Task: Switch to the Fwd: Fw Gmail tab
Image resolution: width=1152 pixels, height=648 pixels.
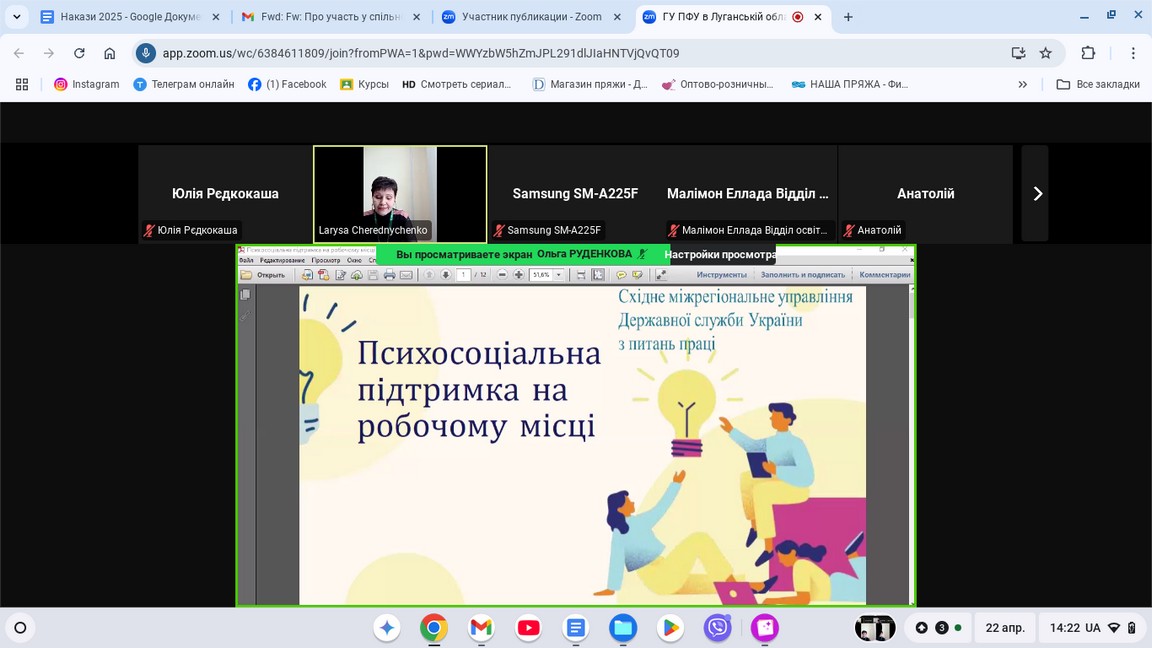Action: 331,17
